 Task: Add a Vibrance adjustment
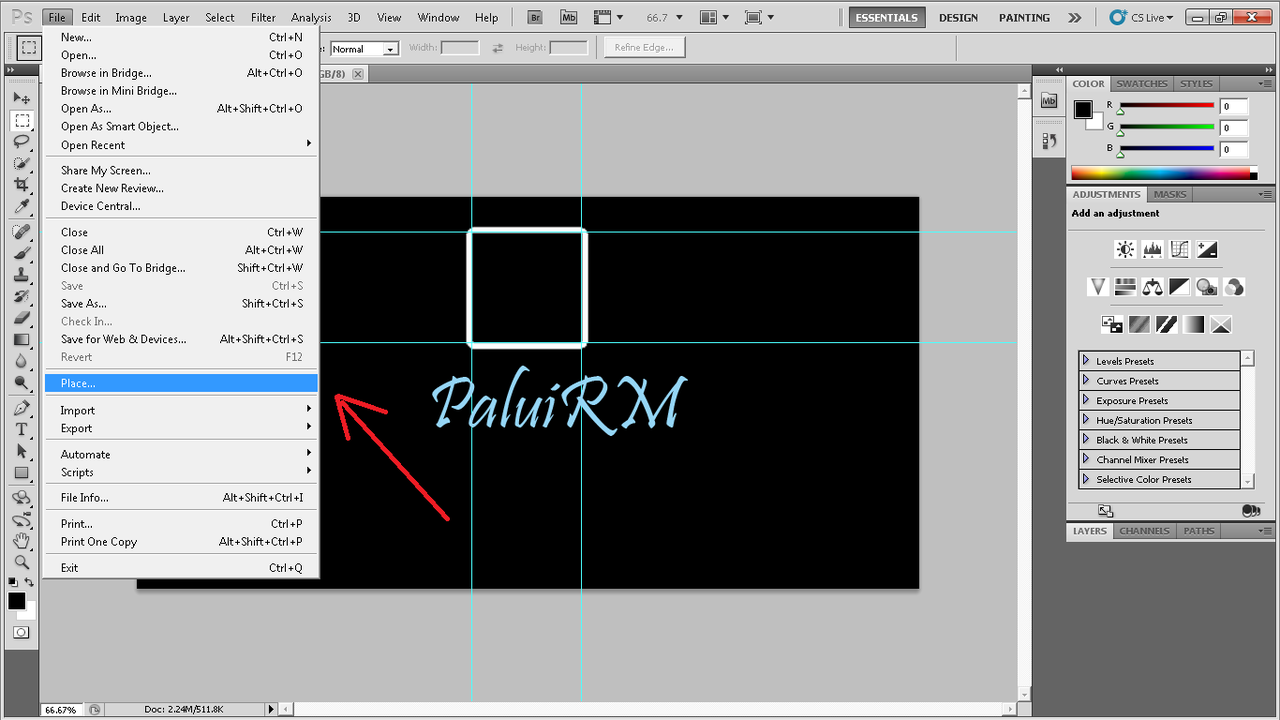coord(1098,287)
